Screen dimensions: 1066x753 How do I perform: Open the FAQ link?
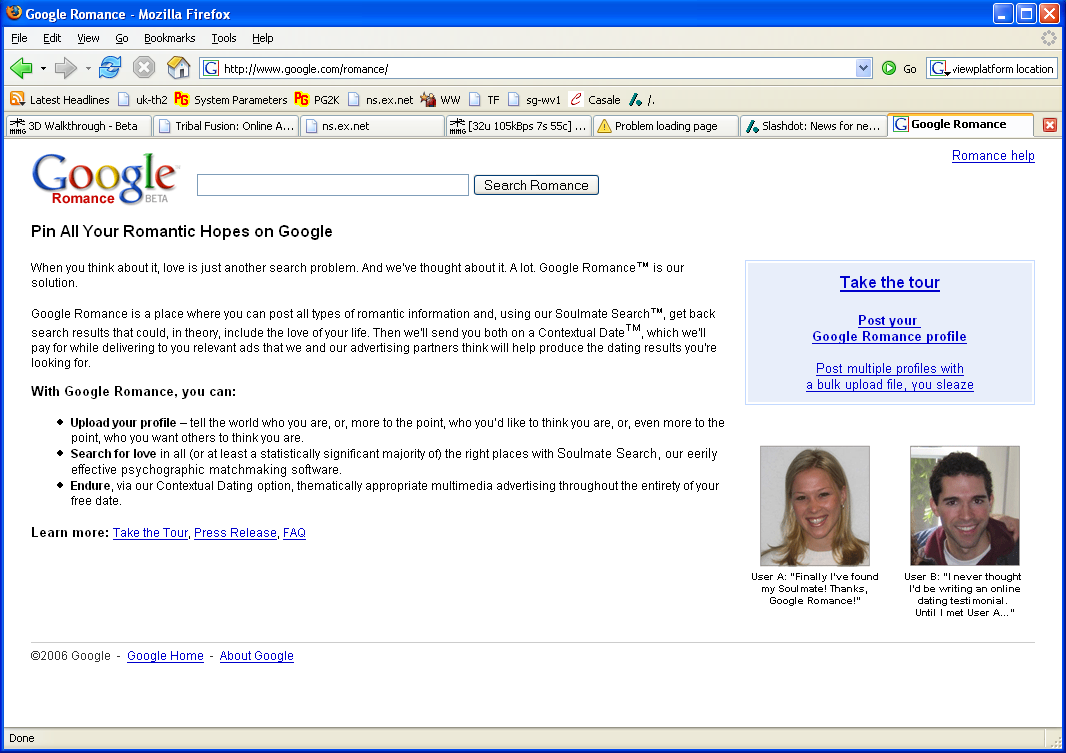pos(294,533)
